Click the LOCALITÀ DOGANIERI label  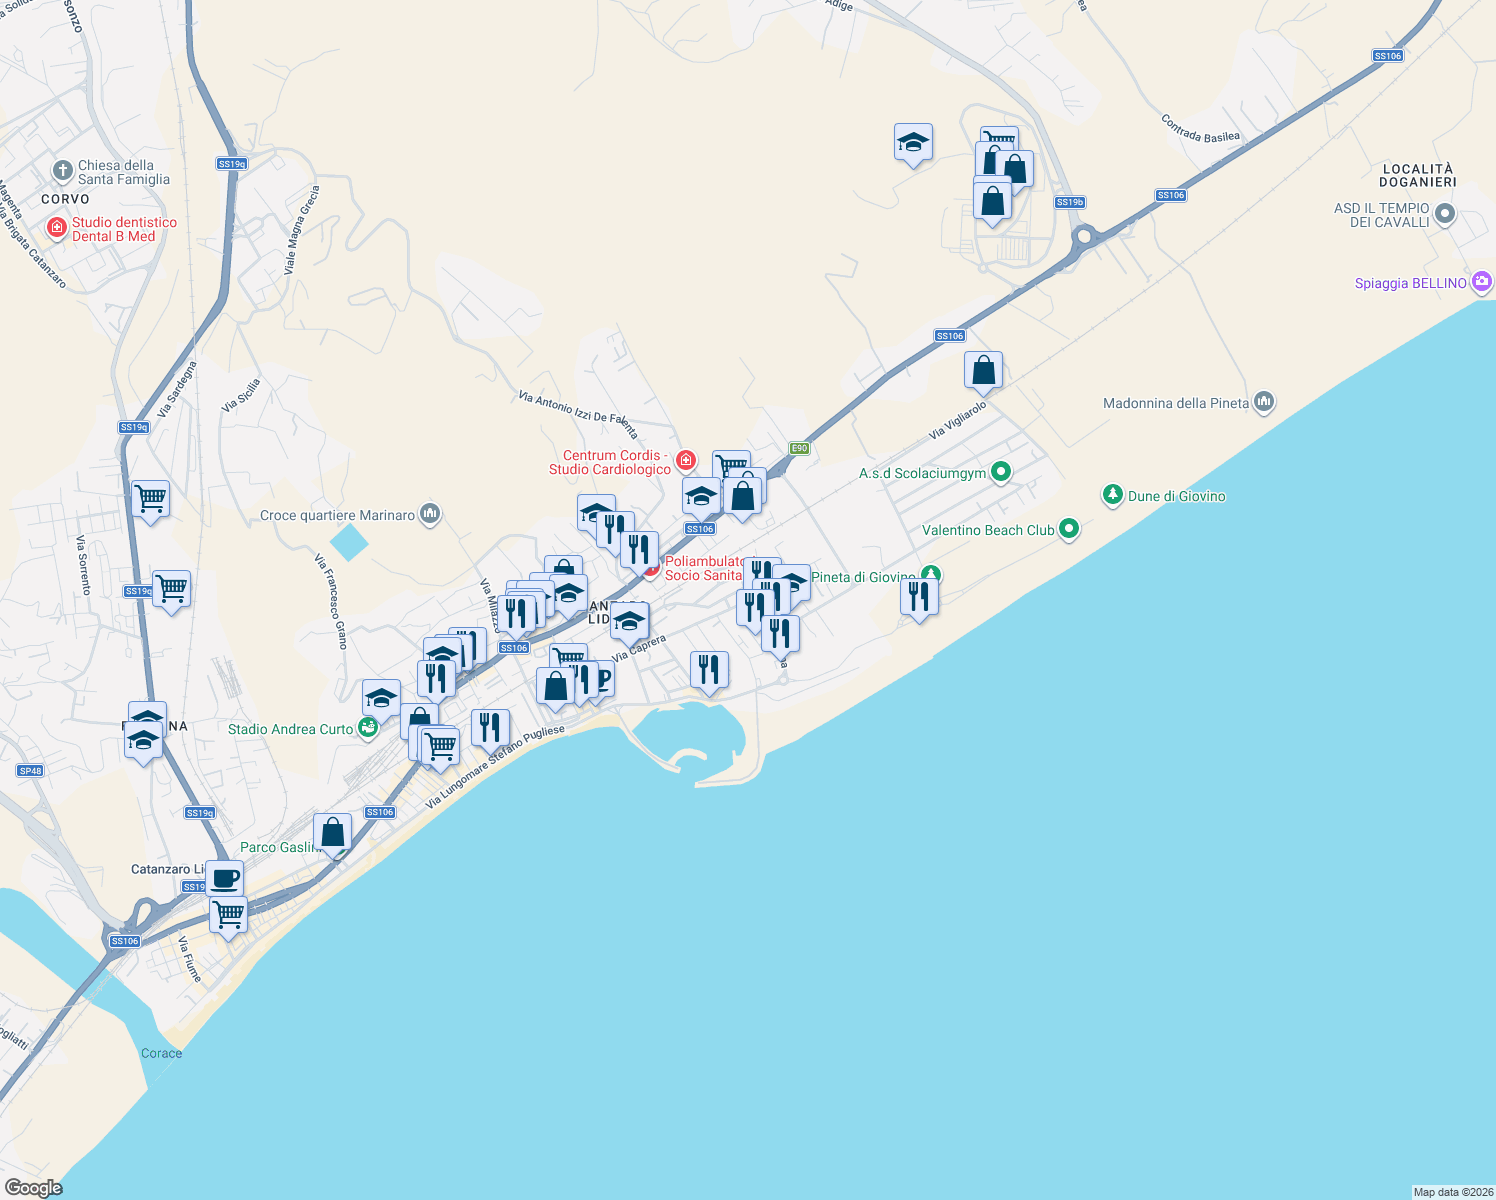[1418, 175]
